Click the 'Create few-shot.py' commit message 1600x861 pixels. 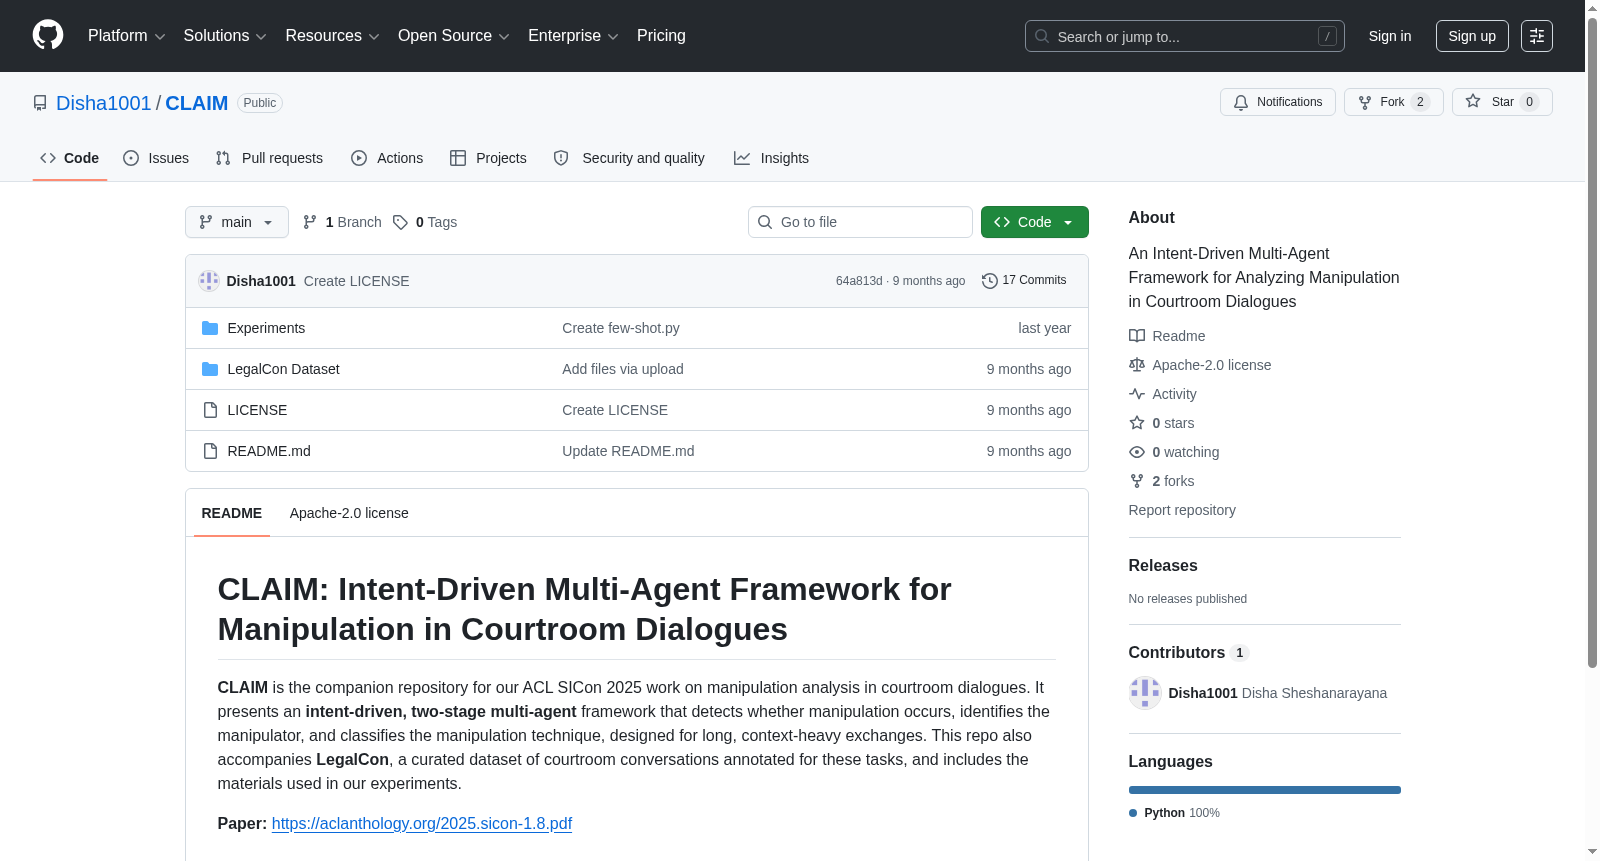621,328
